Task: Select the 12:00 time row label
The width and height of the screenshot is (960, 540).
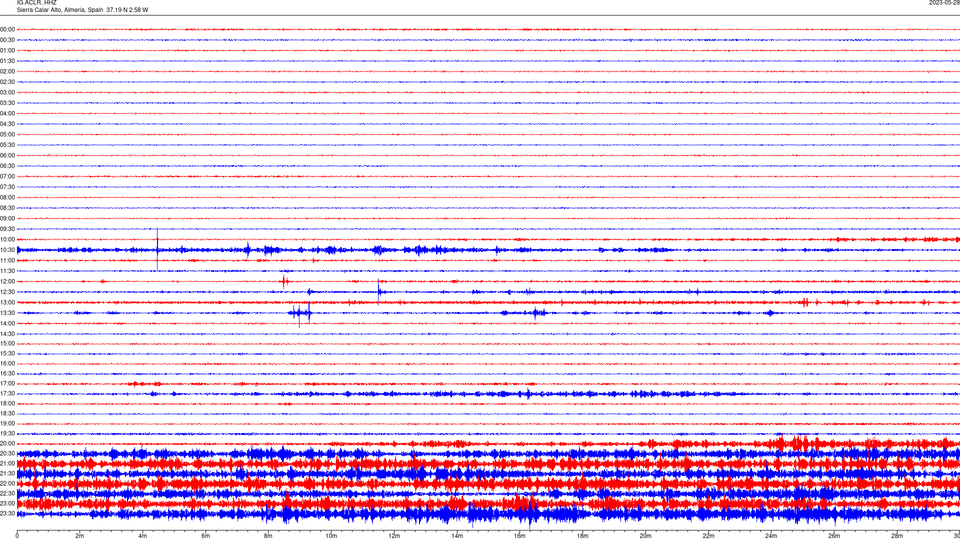Action: [x=7, y=282]
